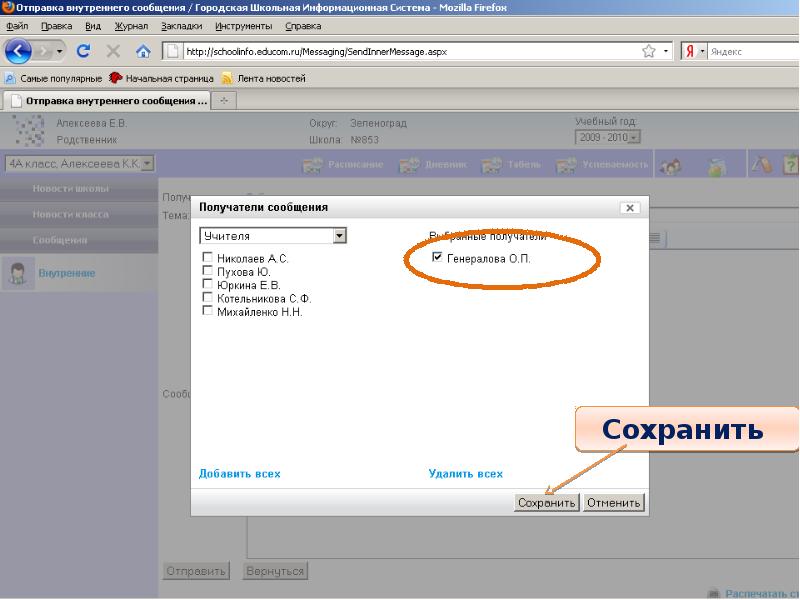Tick the Михайленко Н.Н. checkbox

(x=207, y=311)
